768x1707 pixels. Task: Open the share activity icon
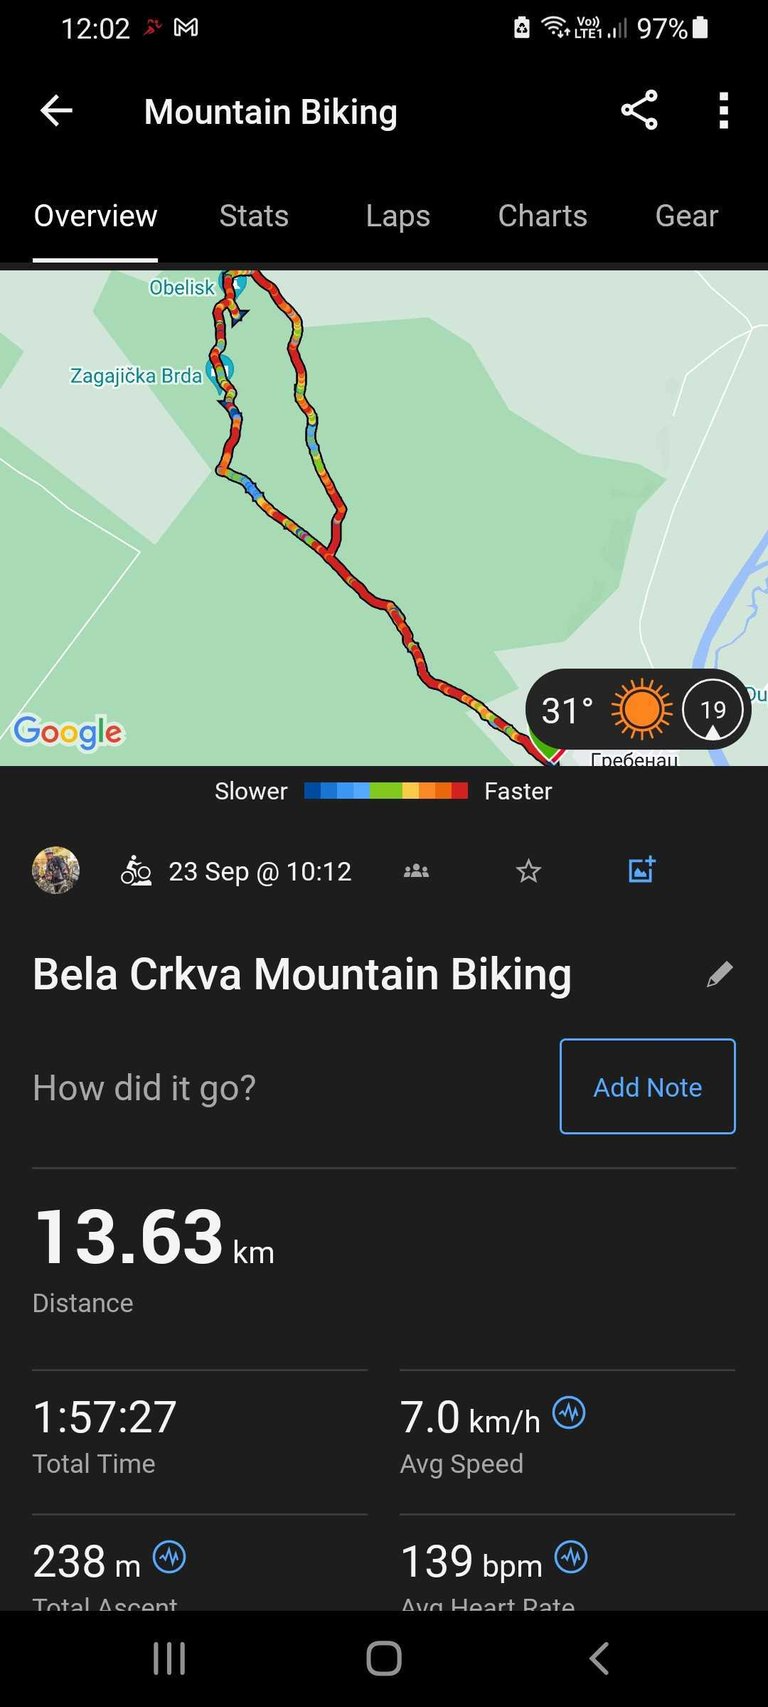(639, 111)
